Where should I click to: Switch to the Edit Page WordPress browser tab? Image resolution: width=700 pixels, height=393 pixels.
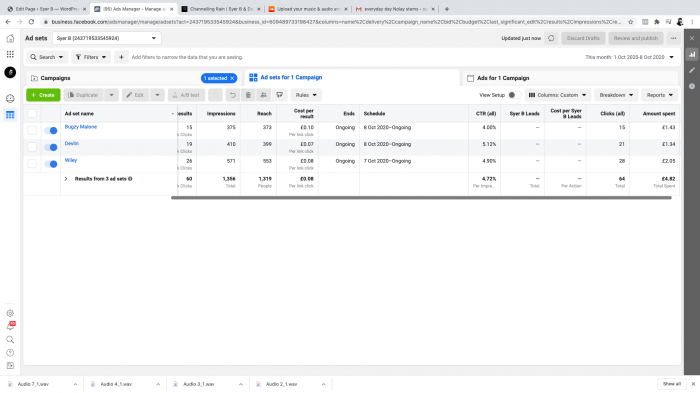[45, 9]
